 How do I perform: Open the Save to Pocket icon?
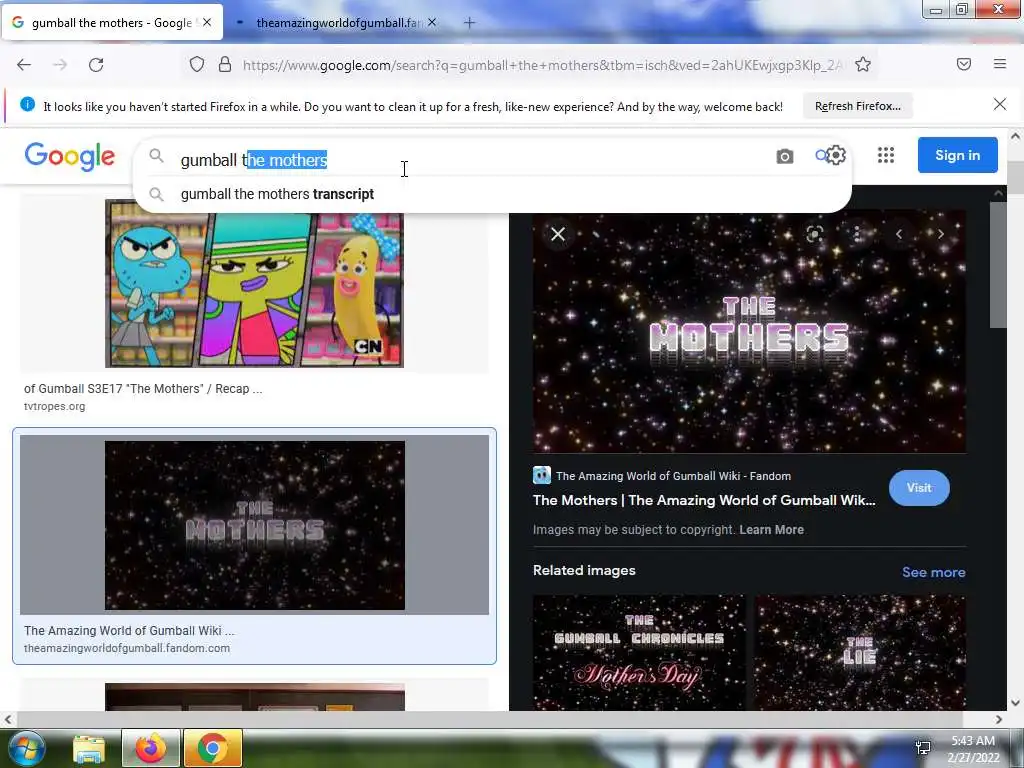(964, 64)
